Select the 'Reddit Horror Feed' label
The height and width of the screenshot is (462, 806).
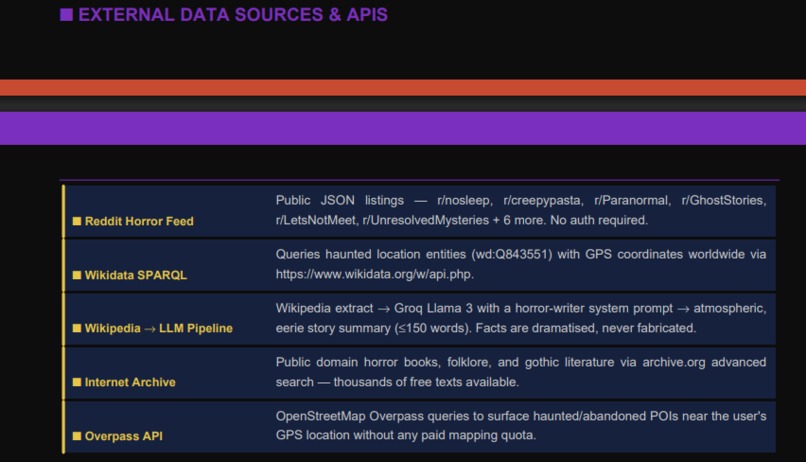click(139, 221)
